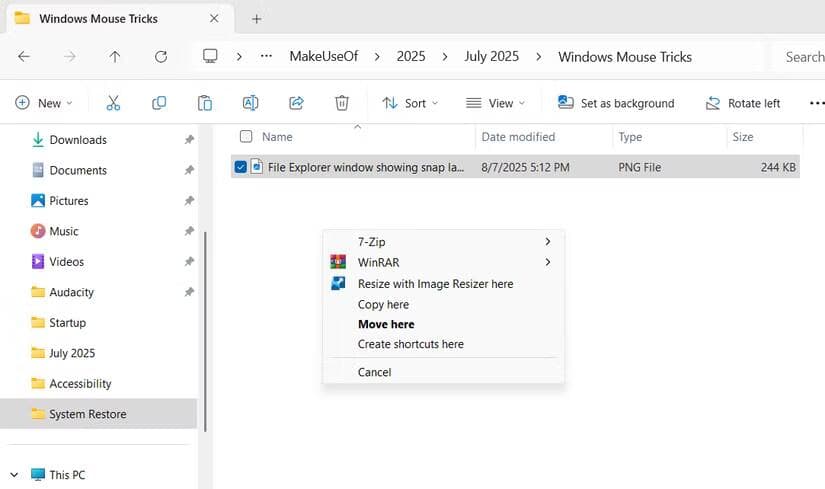Go back with the left arrow

pos(24,56)
